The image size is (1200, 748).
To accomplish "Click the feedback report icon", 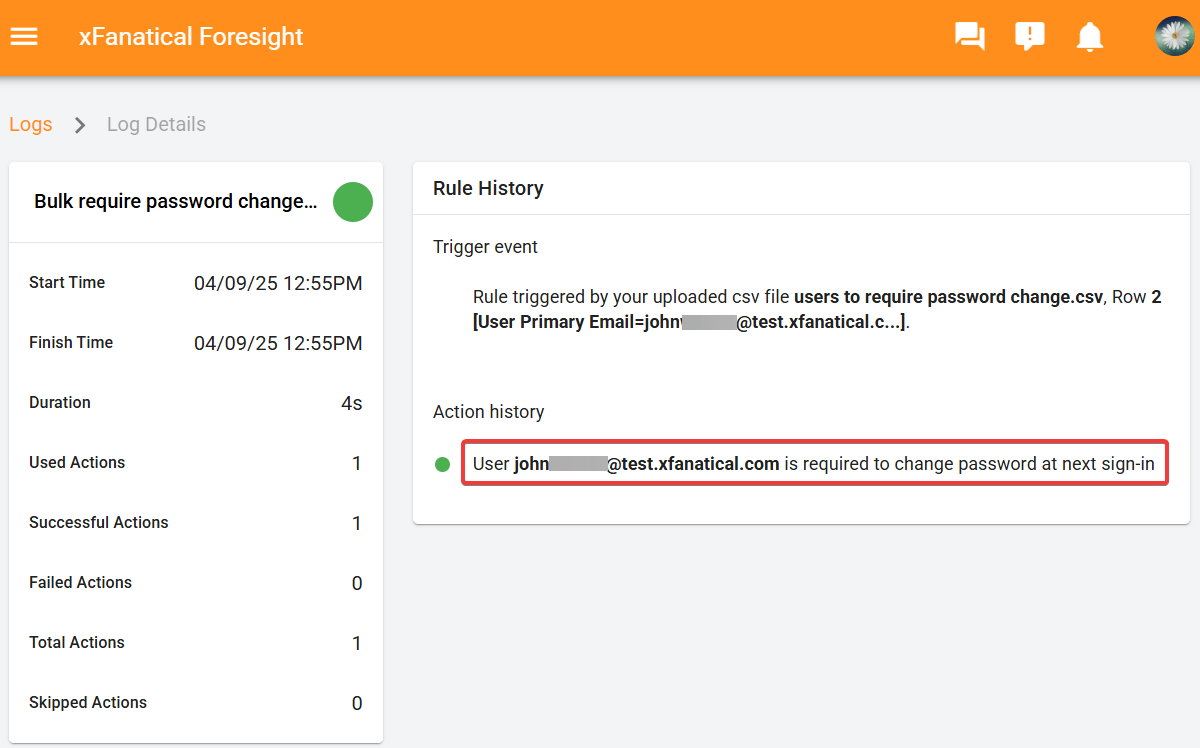I will point(1029,37).
